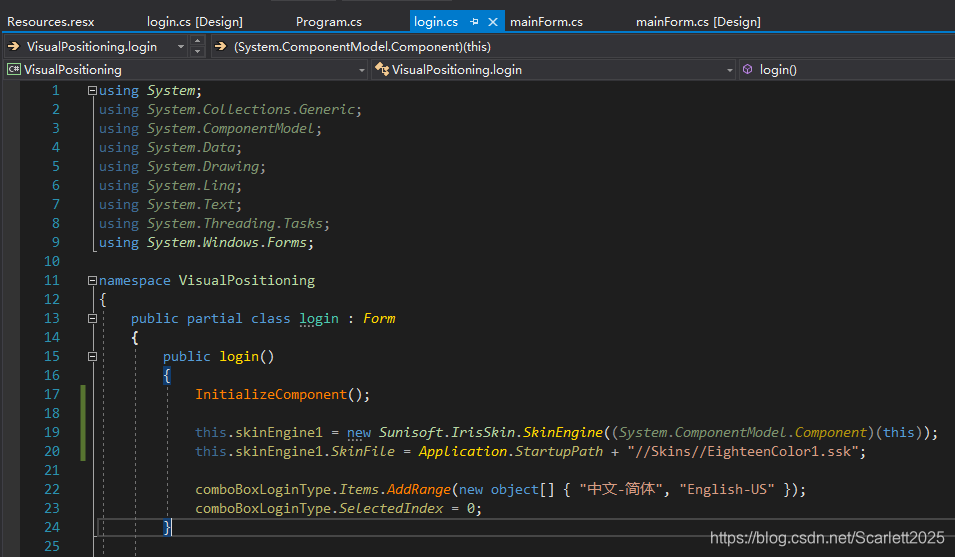Image resolution: width=955 pixels, height=557 pixels.
Task: Click the namespace name 'VisualPositioning' in code
Action: [x=247, y=280]
